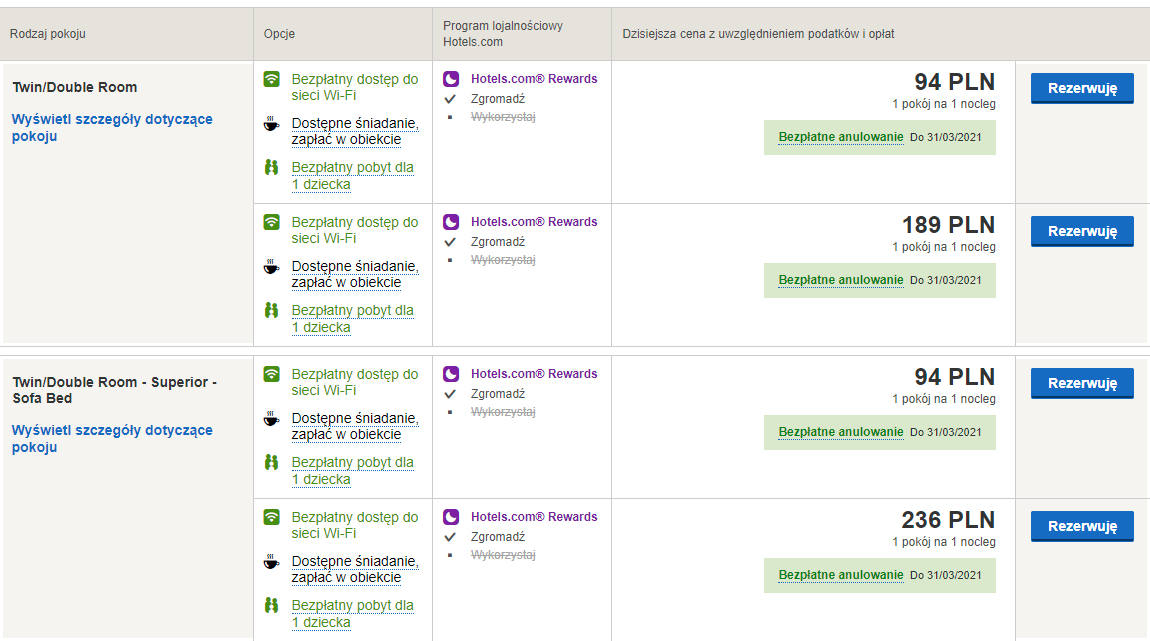The height and width of the screenshot is (641, 1150).
Task: Click the child stay icon in the 236 PLN offer
Action: pos(271,606)
